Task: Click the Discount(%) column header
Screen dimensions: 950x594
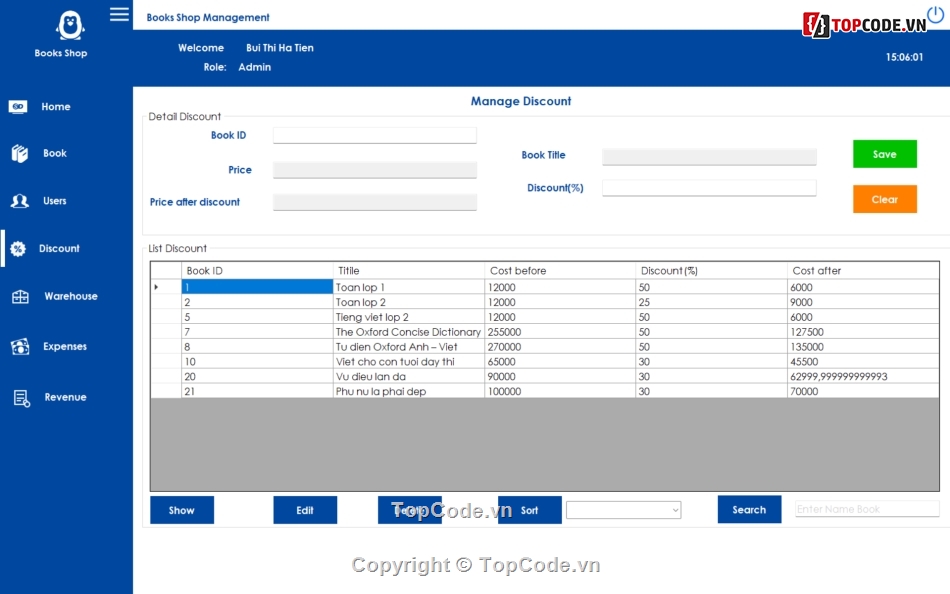Action: pos(711,270)
